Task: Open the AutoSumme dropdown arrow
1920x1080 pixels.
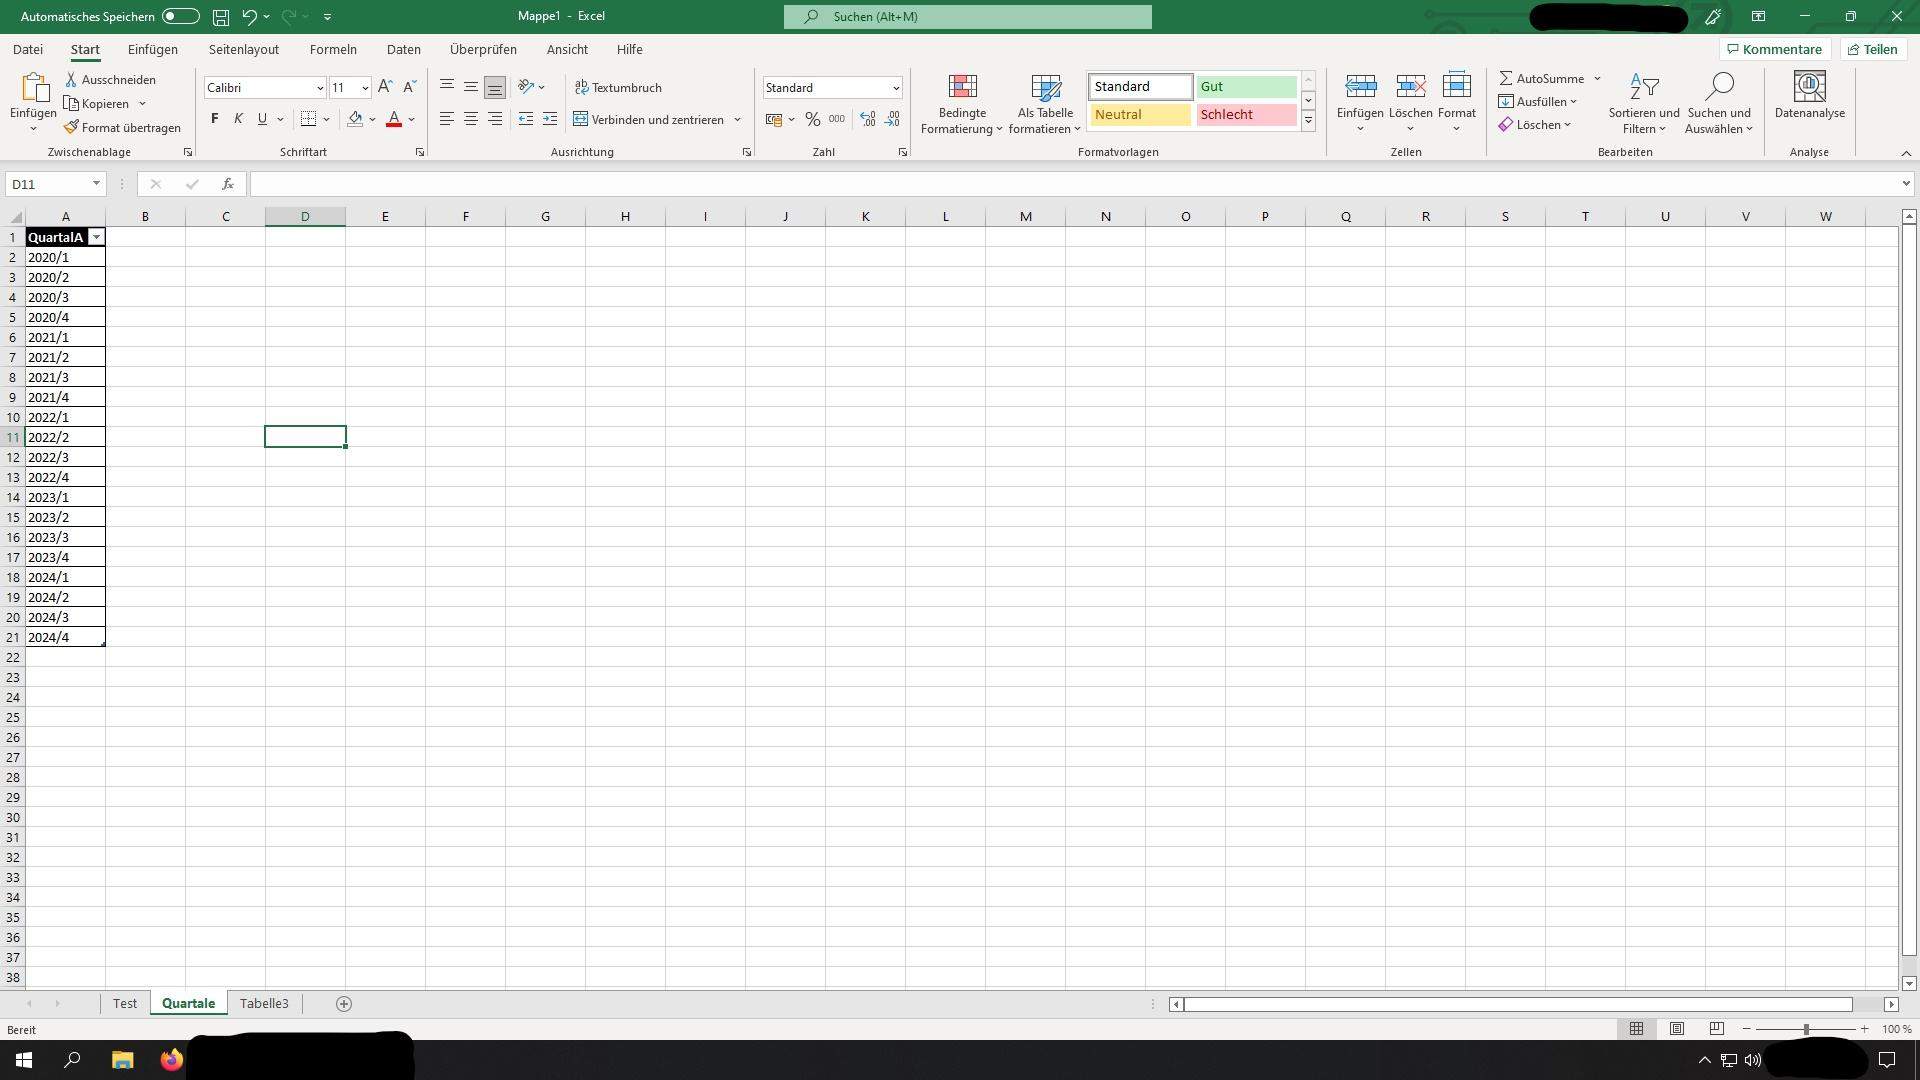Action: click(1597, 78)
